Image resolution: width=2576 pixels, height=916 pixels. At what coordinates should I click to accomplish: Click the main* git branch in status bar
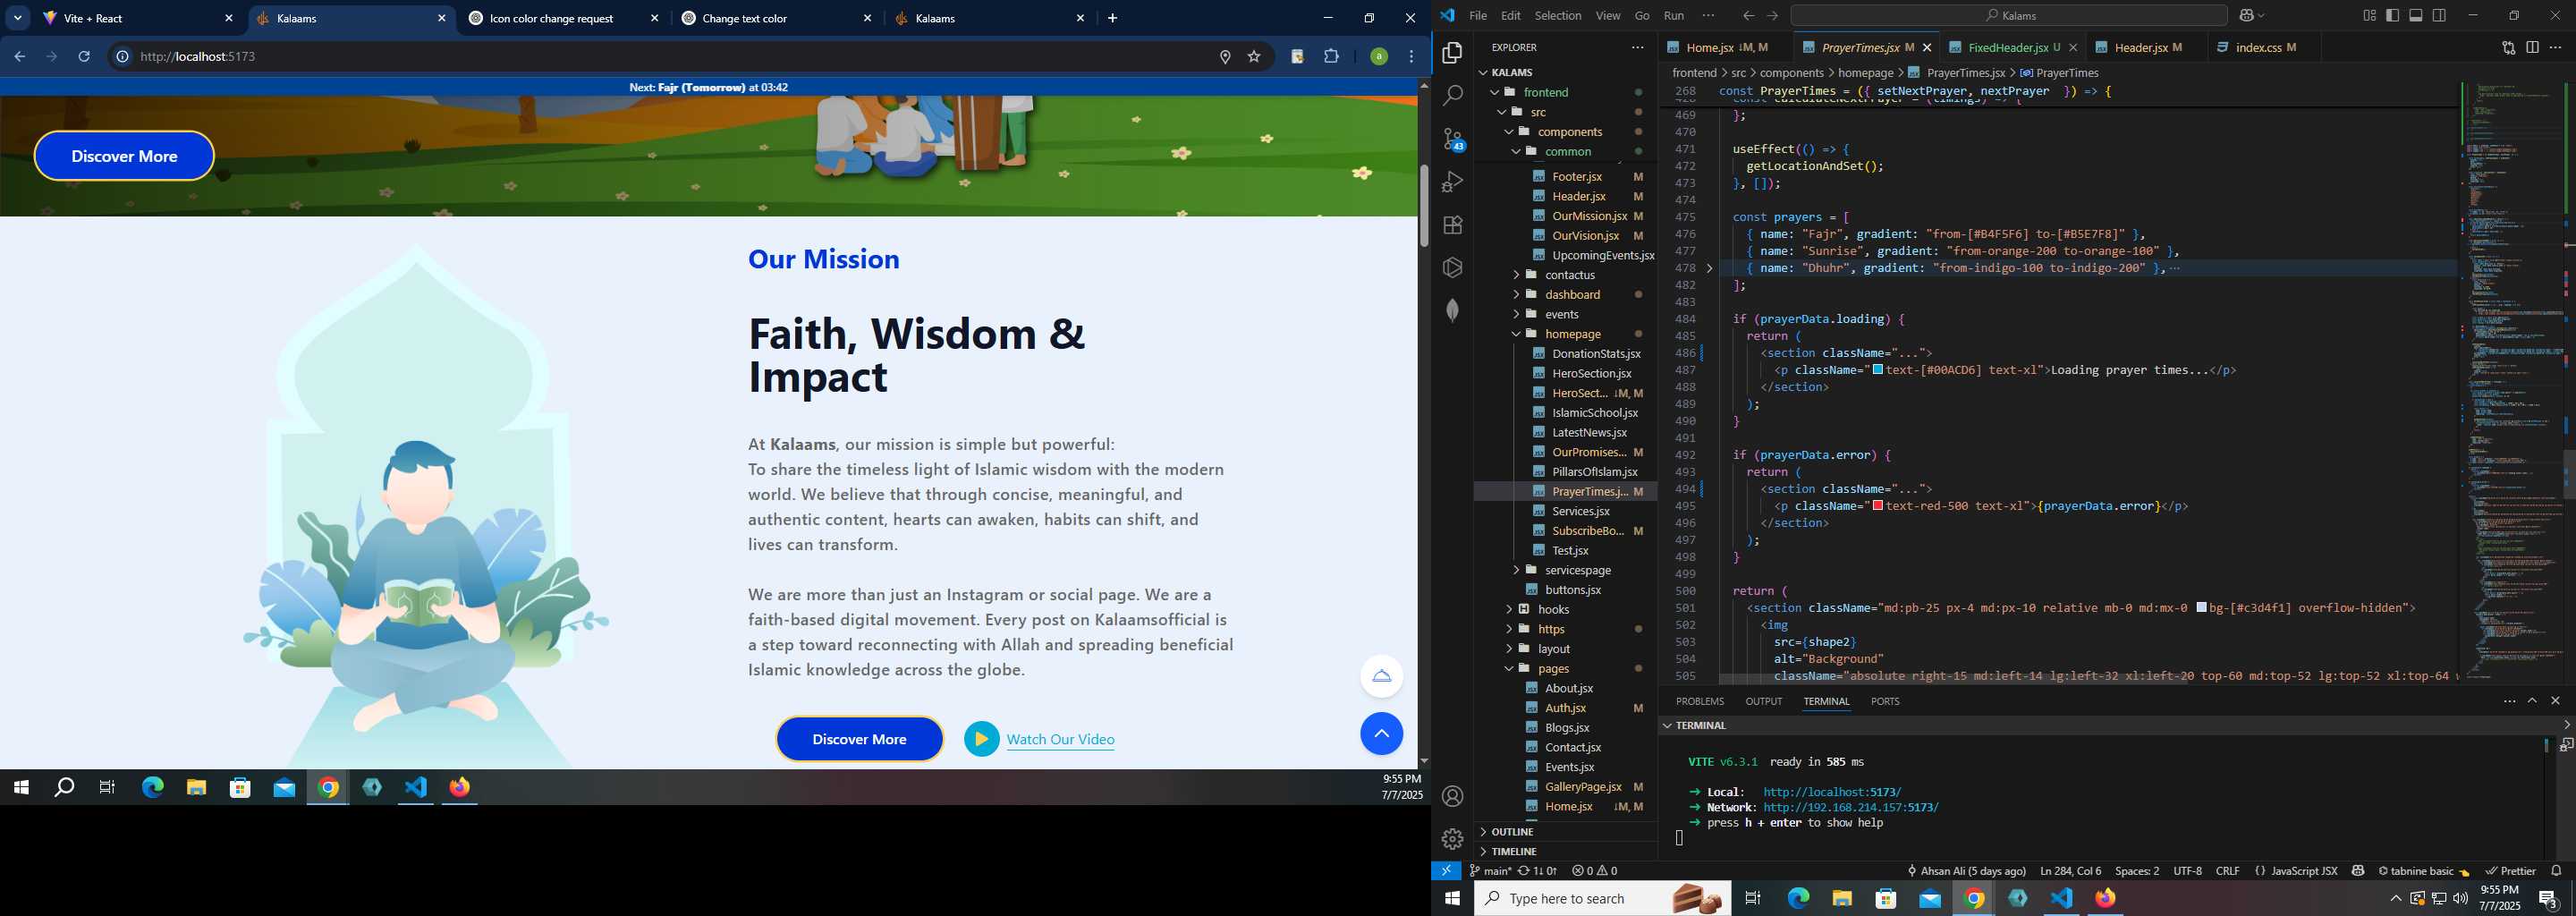pyautogui.click(x=1490, y=871)
